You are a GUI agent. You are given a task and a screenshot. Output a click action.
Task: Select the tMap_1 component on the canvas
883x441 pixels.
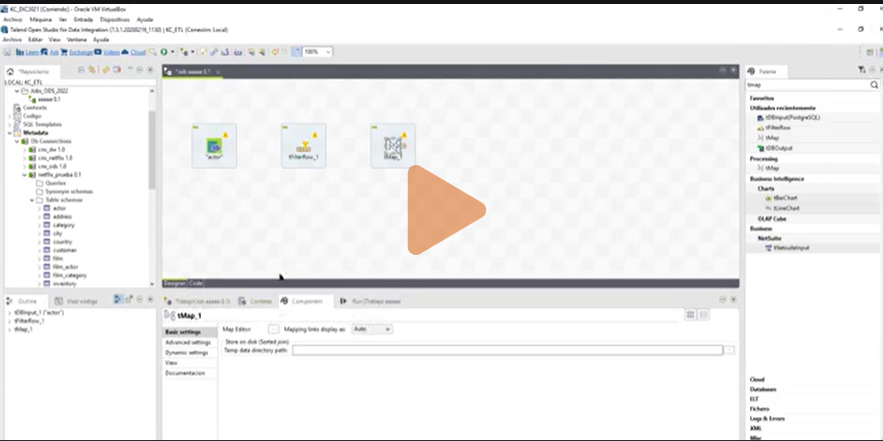click(x=393, y=146)
